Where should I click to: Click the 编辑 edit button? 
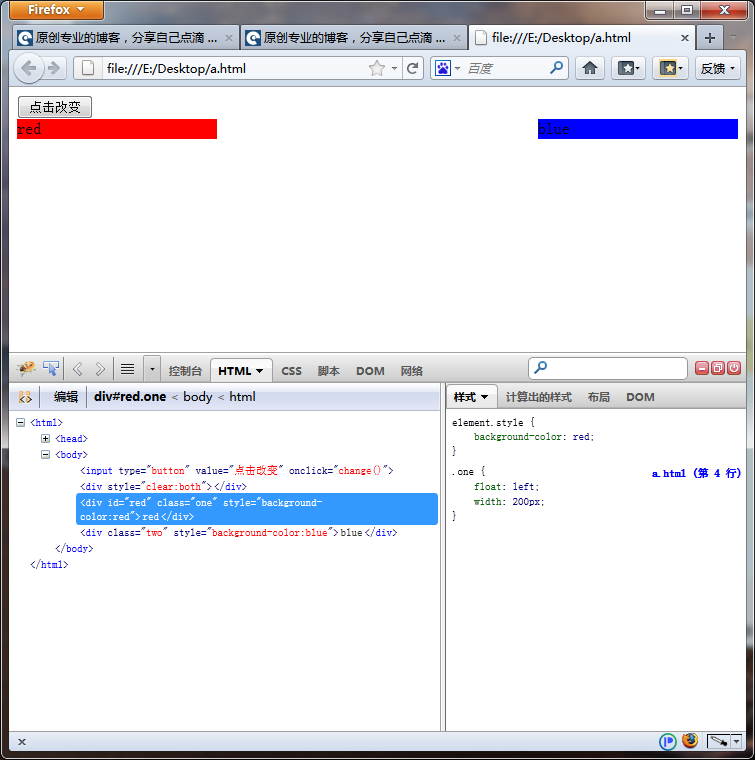click(65, 397)
